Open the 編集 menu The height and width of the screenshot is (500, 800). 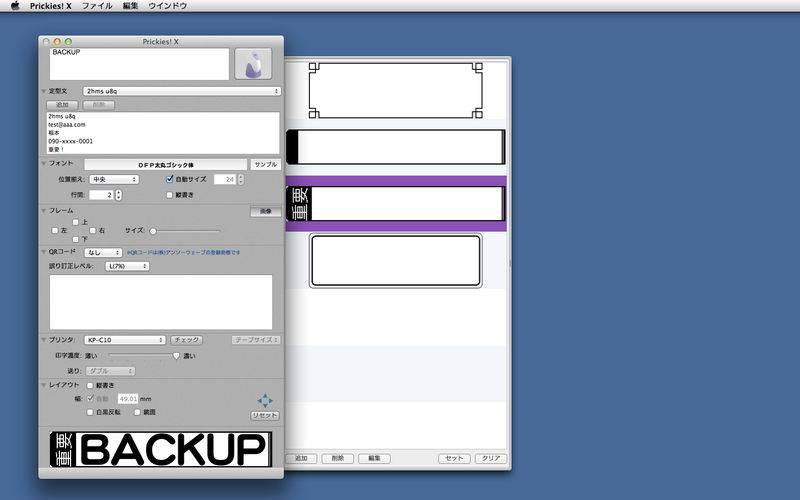pos(130,6)
